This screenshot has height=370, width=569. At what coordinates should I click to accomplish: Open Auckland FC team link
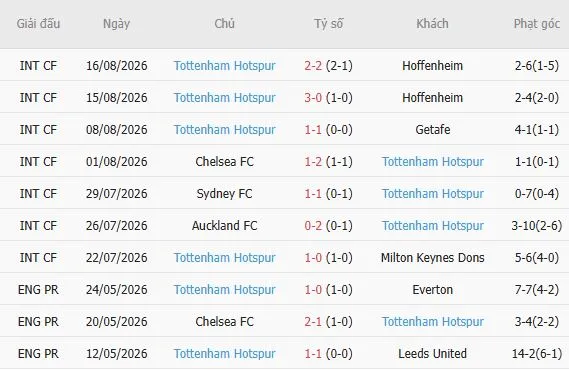click(225, 226)
